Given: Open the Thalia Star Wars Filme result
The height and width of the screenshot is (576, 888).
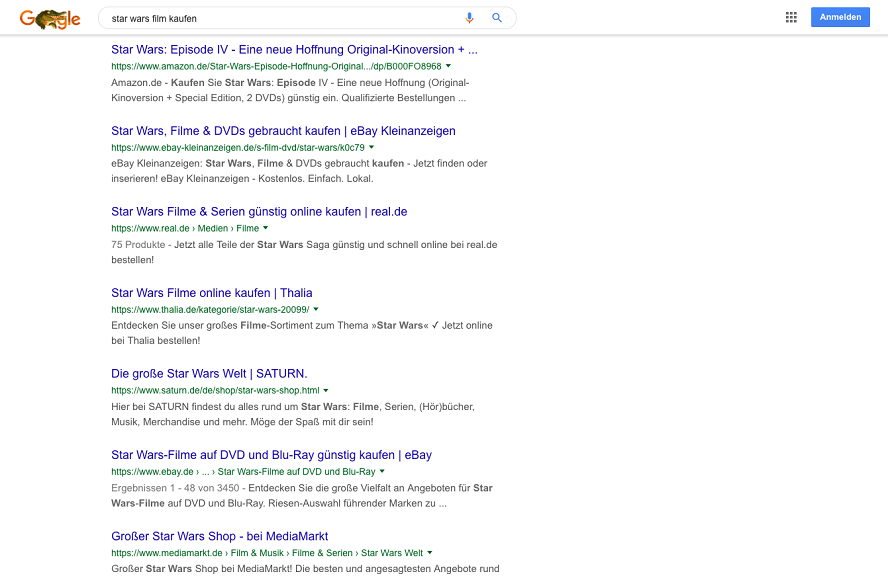Looking at the screenshot, I should [211, 293].
